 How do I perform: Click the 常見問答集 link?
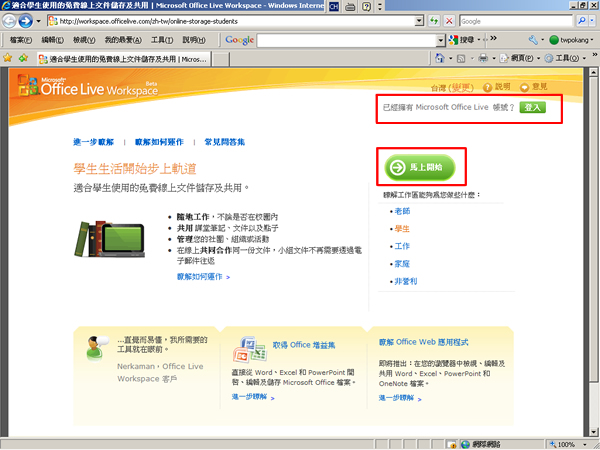225,142
